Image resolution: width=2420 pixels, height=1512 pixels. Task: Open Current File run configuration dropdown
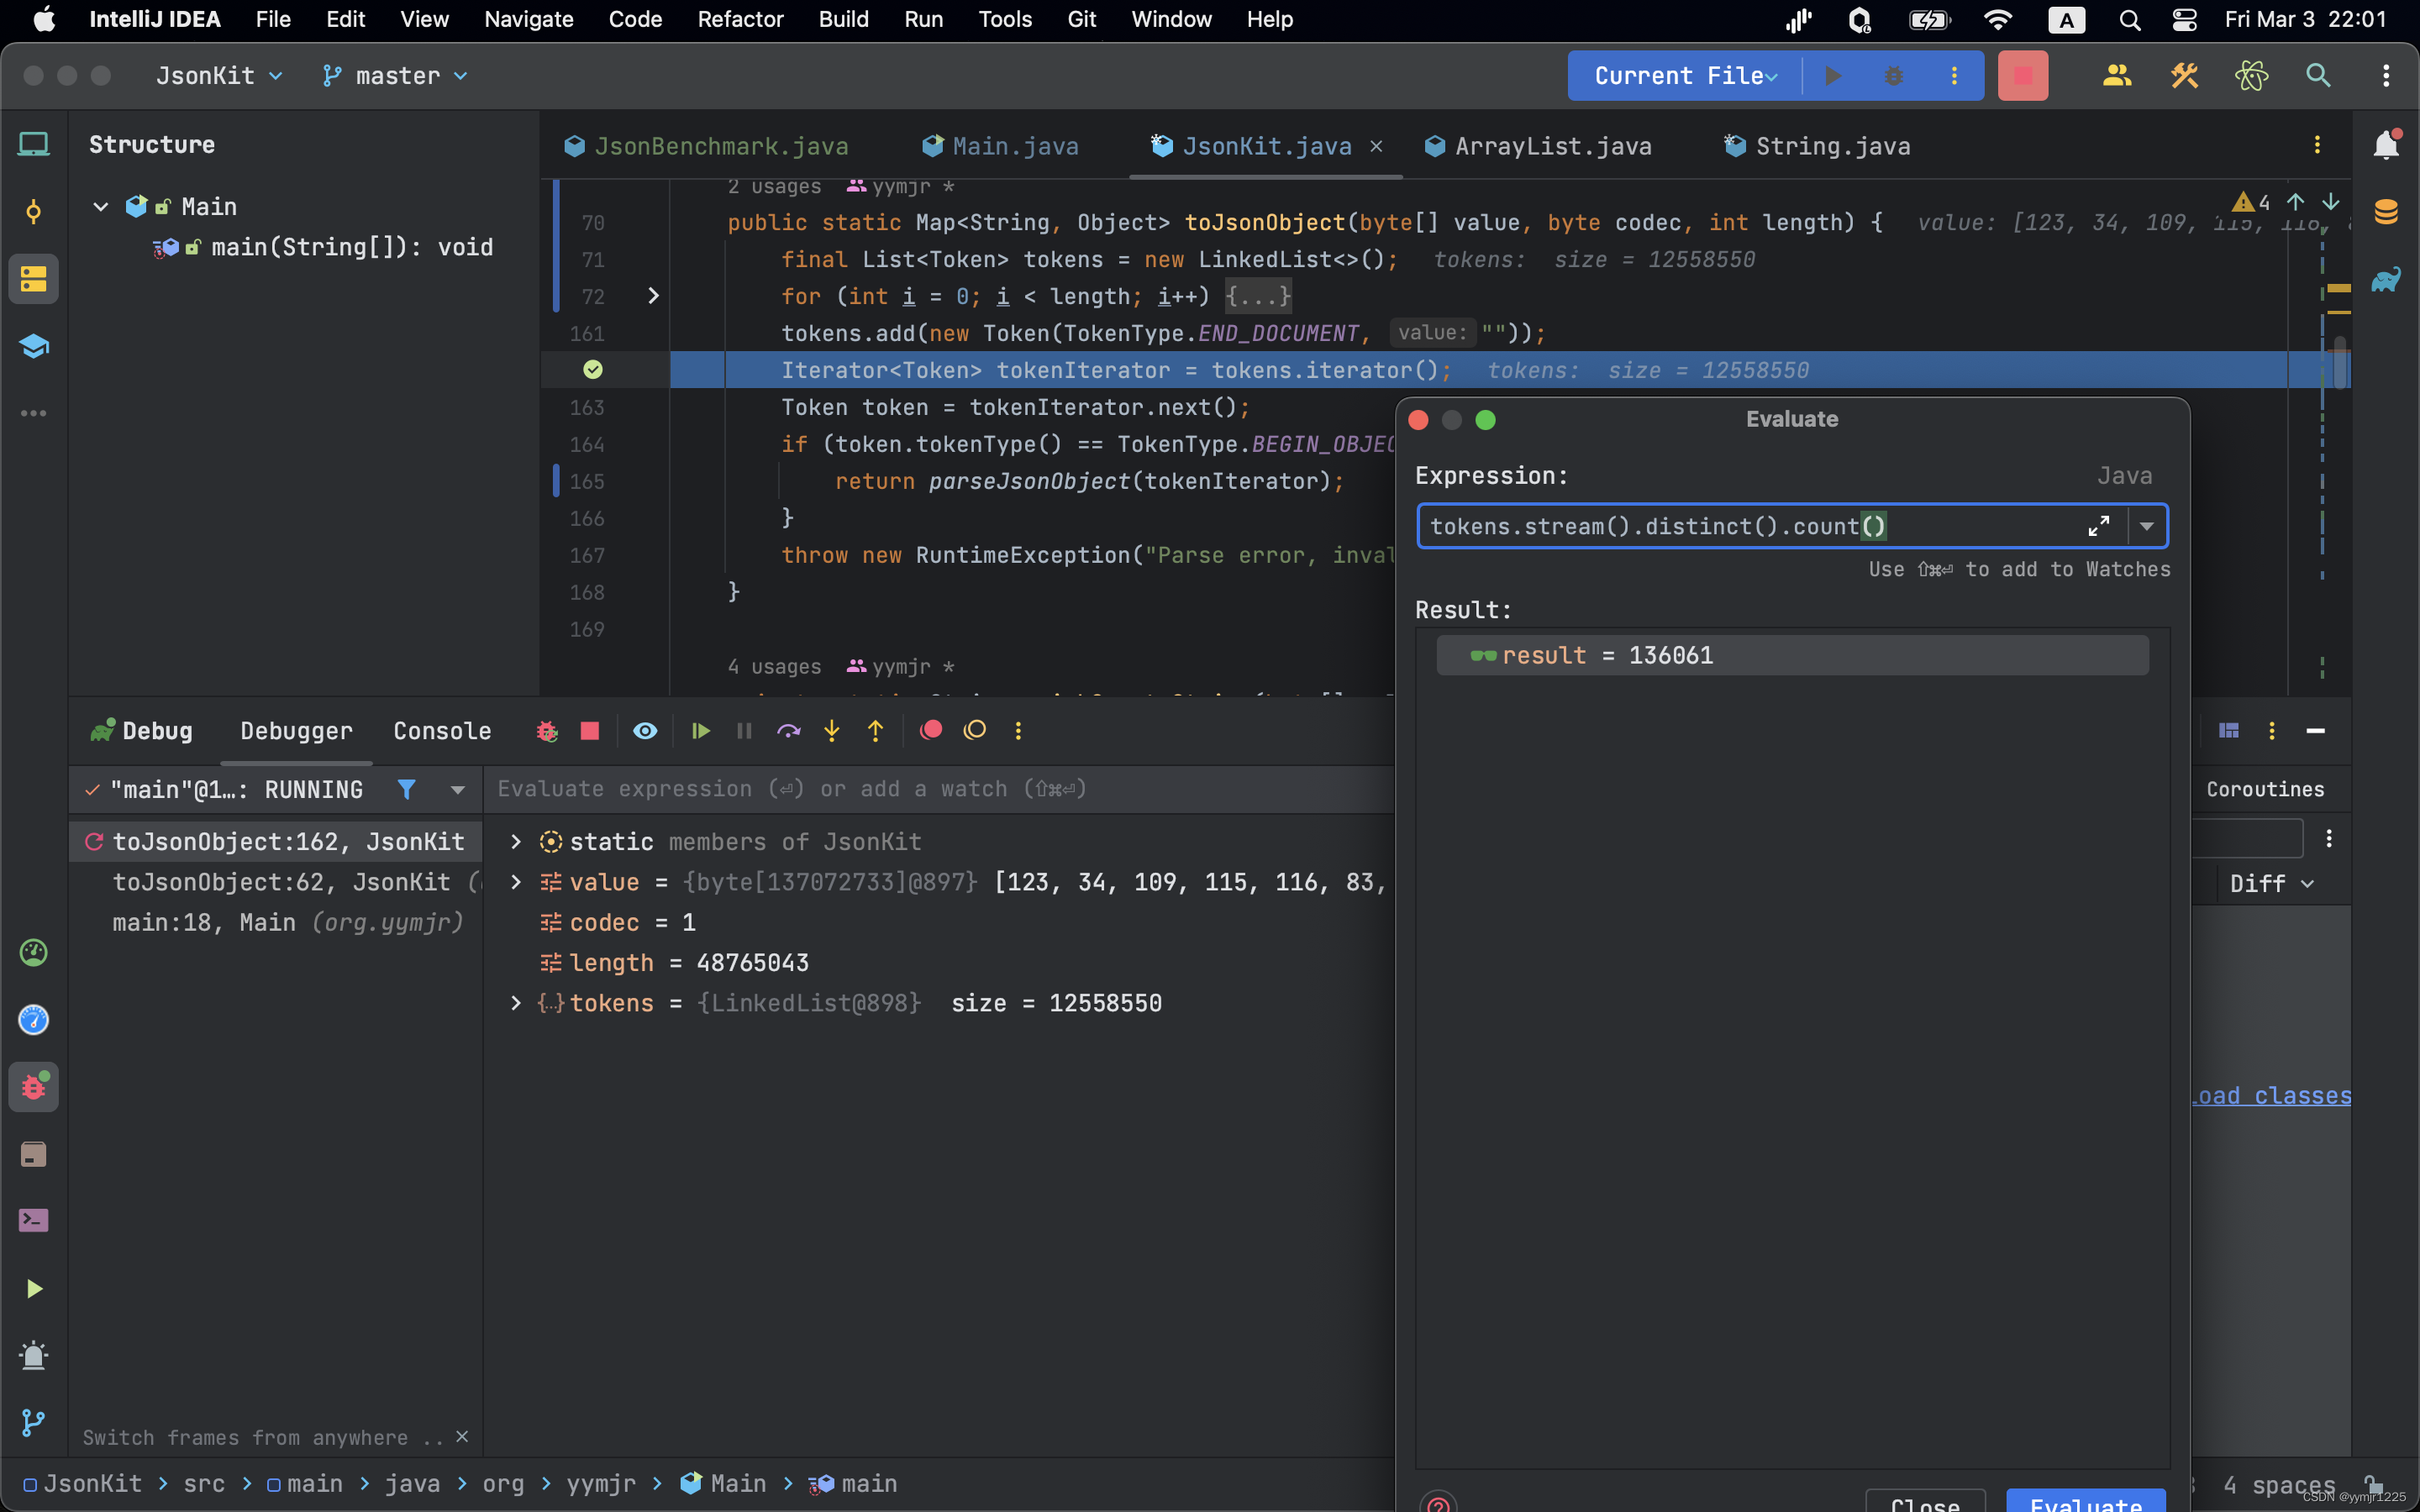[1686, 75]
